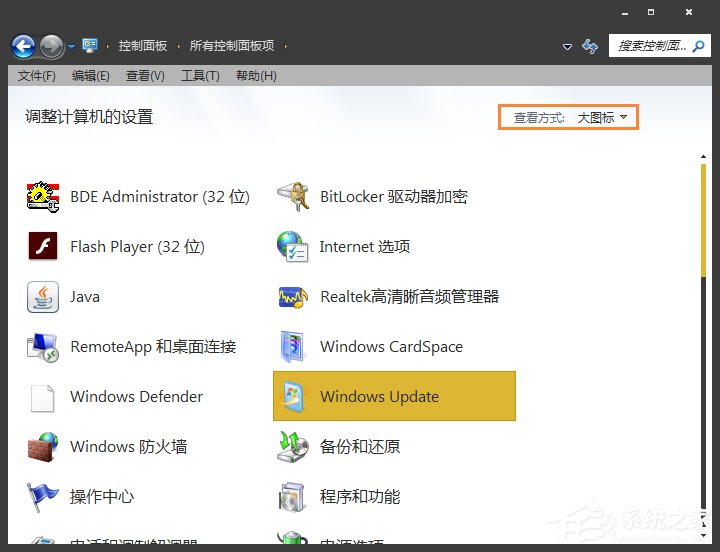The width and height of the screenshot is (720, 552).
Task: Click the Windows Defender text link
Action: (x=136, y=396)
